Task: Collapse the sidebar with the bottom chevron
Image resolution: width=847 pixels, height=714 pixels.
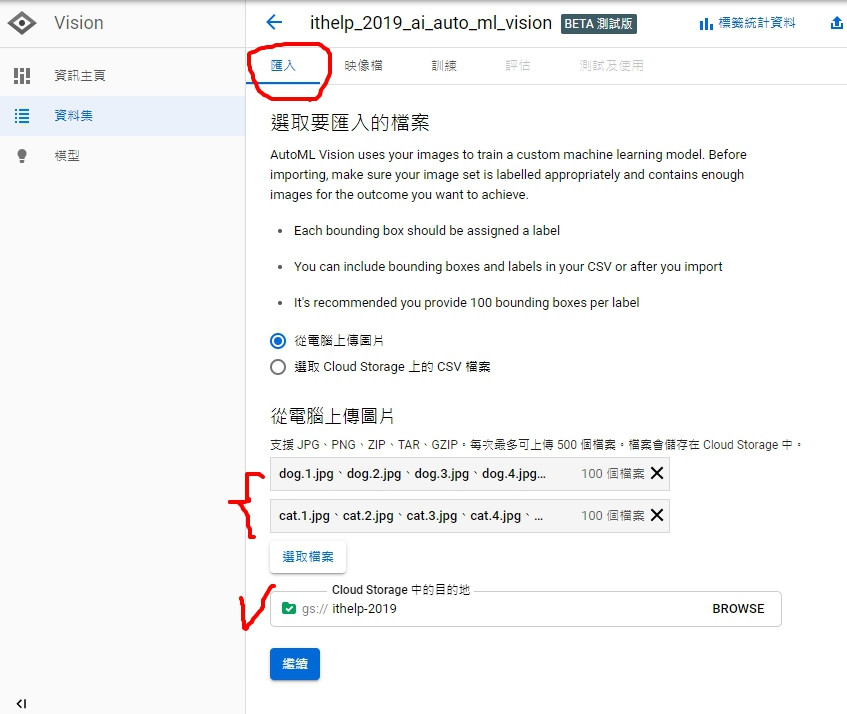Action: 22,703
